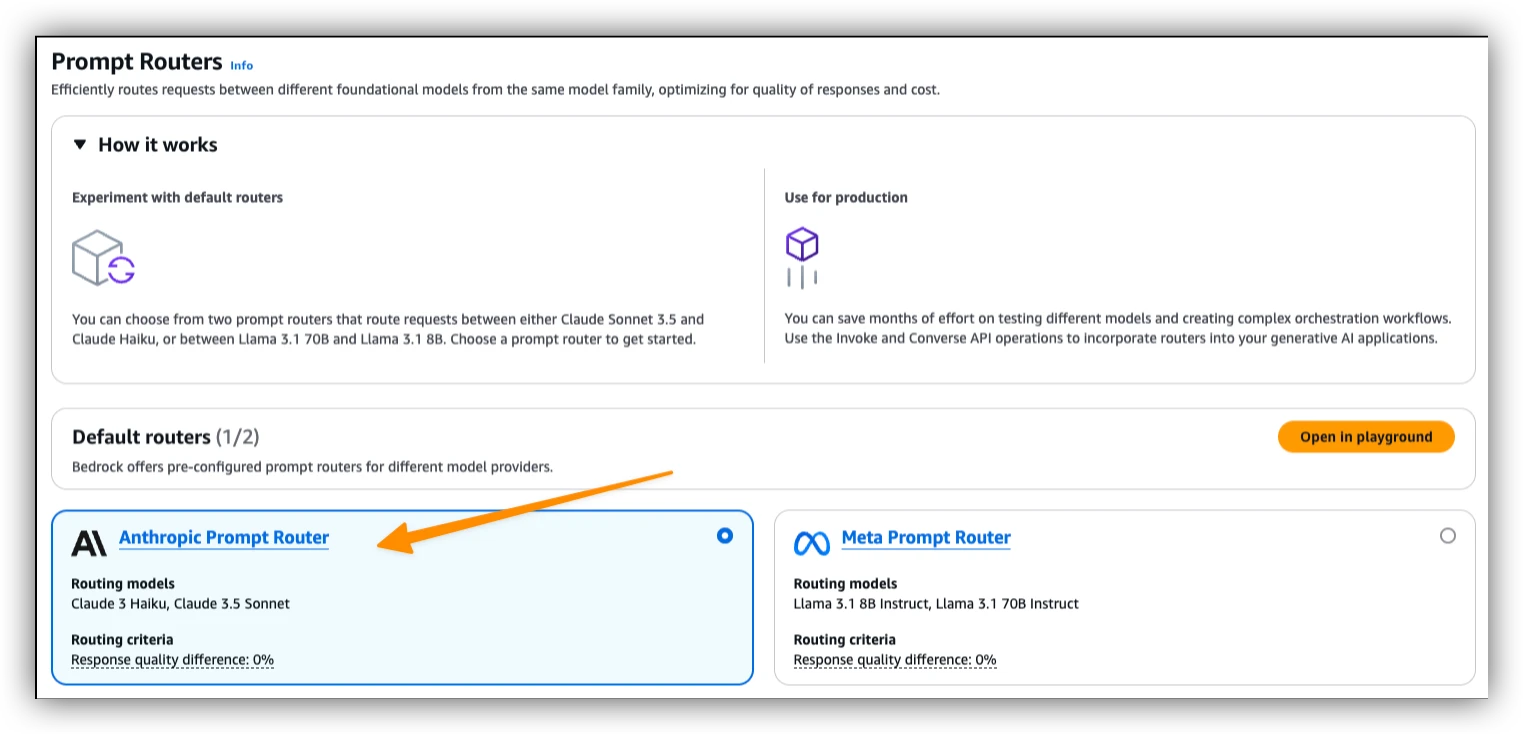Open the Meta Prompt Router link
The image size is (1523, 734).
click(x=926, y=538)
